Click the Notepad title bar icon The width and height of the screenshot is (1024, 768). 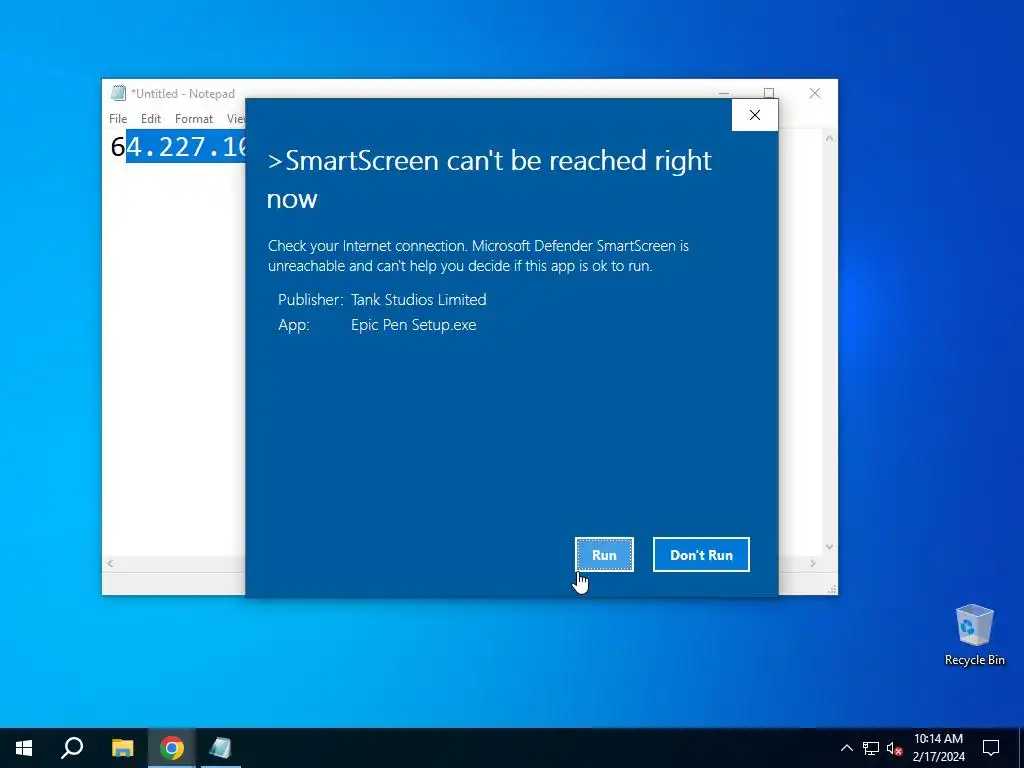(118, 93)
